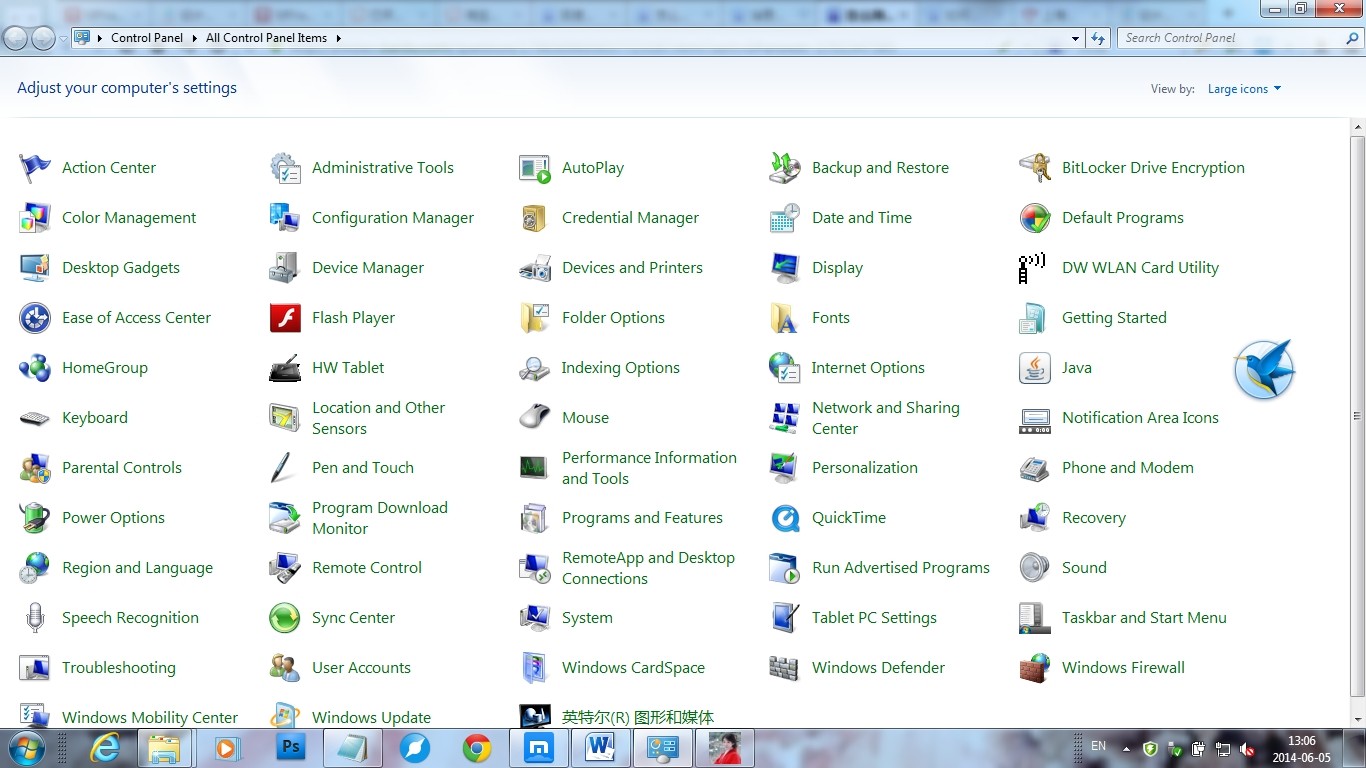The width and height of the screenshot is (1366, 768).
Task: Click the address bar refresh button
Action: pos(1098,38)
